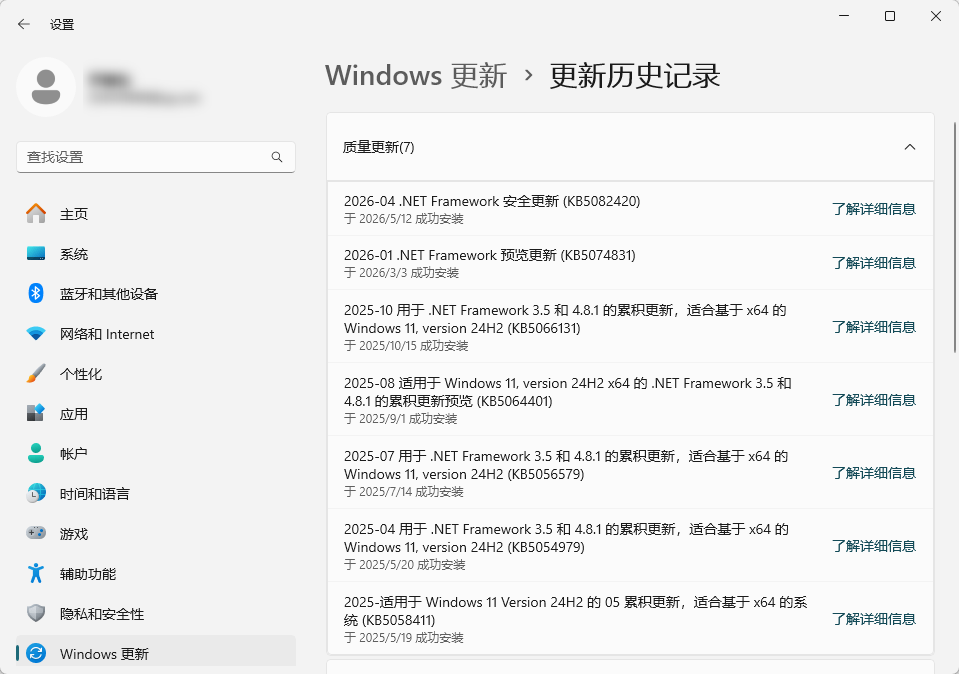
Task: Open the 主页 home icon
Action: click(36, 213)
